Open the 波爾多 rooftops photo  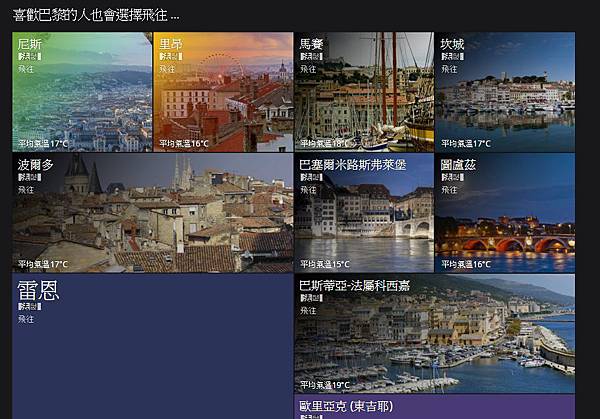(x=153, y=213)
